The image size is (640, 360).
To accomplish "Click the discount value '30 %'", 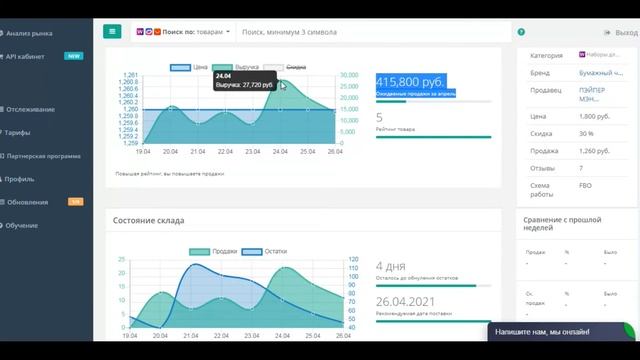I will click(586, 133).
